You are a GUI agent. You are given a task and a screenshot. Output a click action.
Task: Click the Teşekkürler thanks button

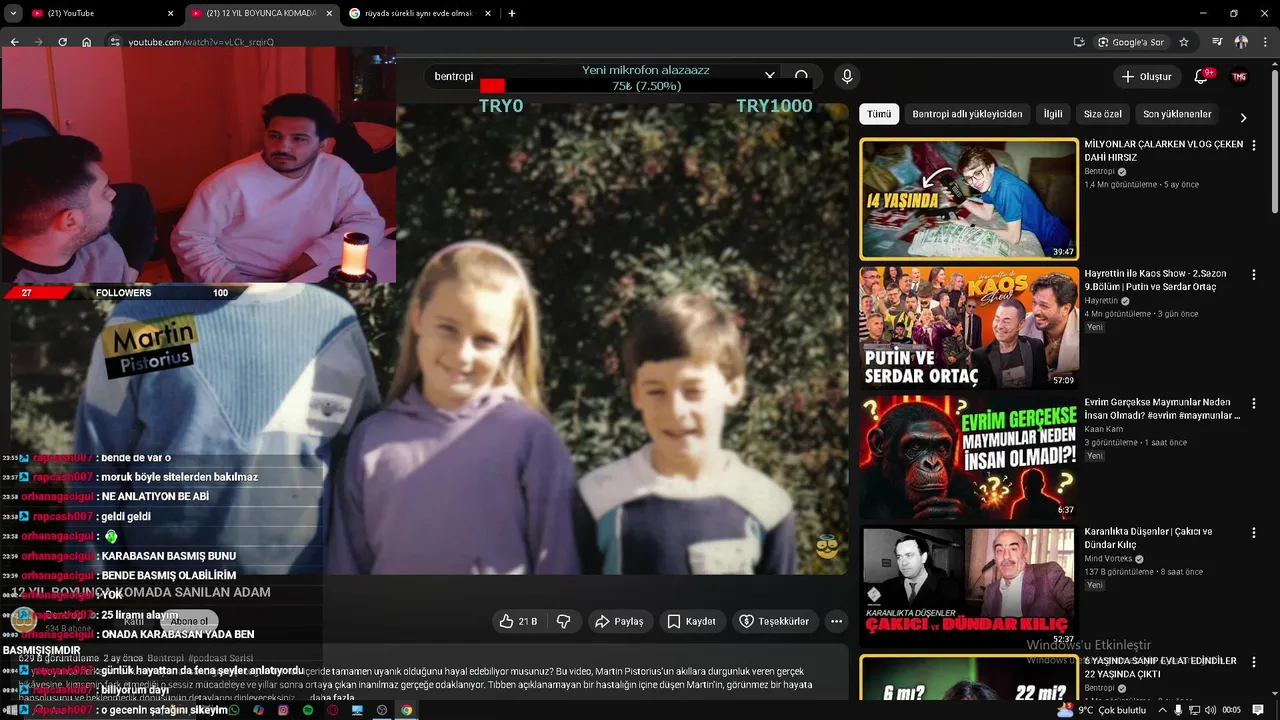point(774,621)
